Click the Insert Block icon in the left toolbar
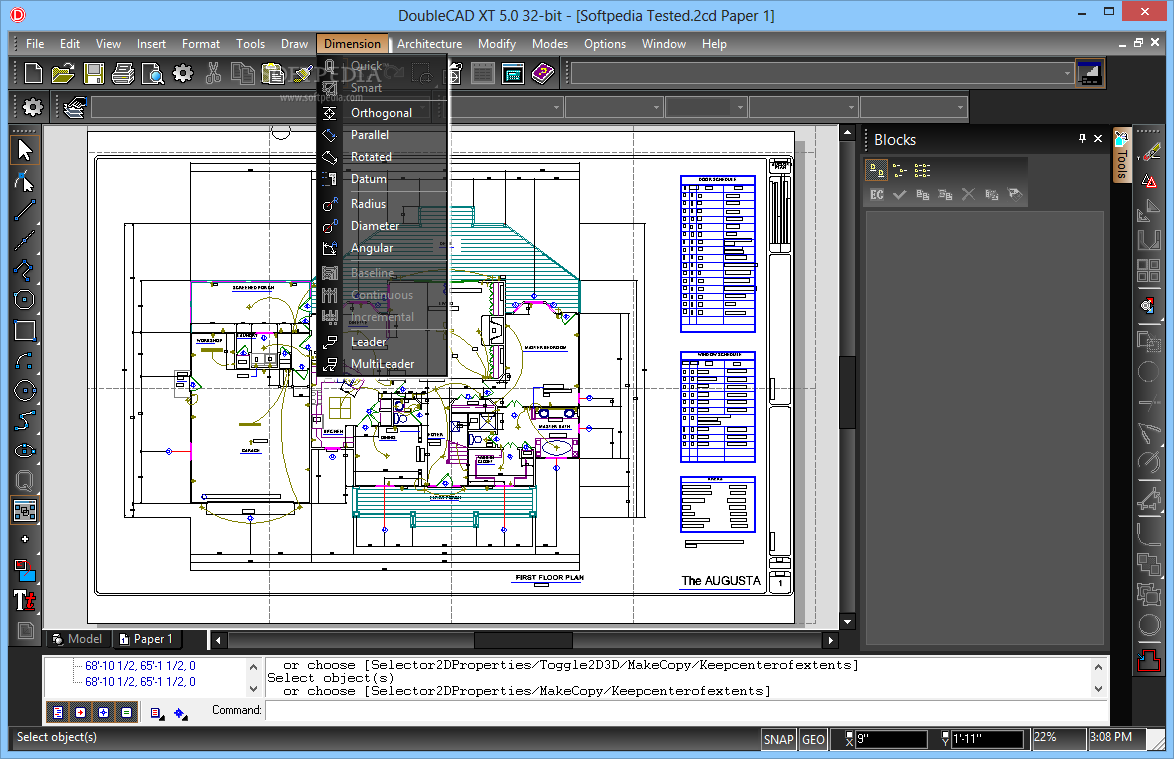1174x759 pixels. coord(25,511)
